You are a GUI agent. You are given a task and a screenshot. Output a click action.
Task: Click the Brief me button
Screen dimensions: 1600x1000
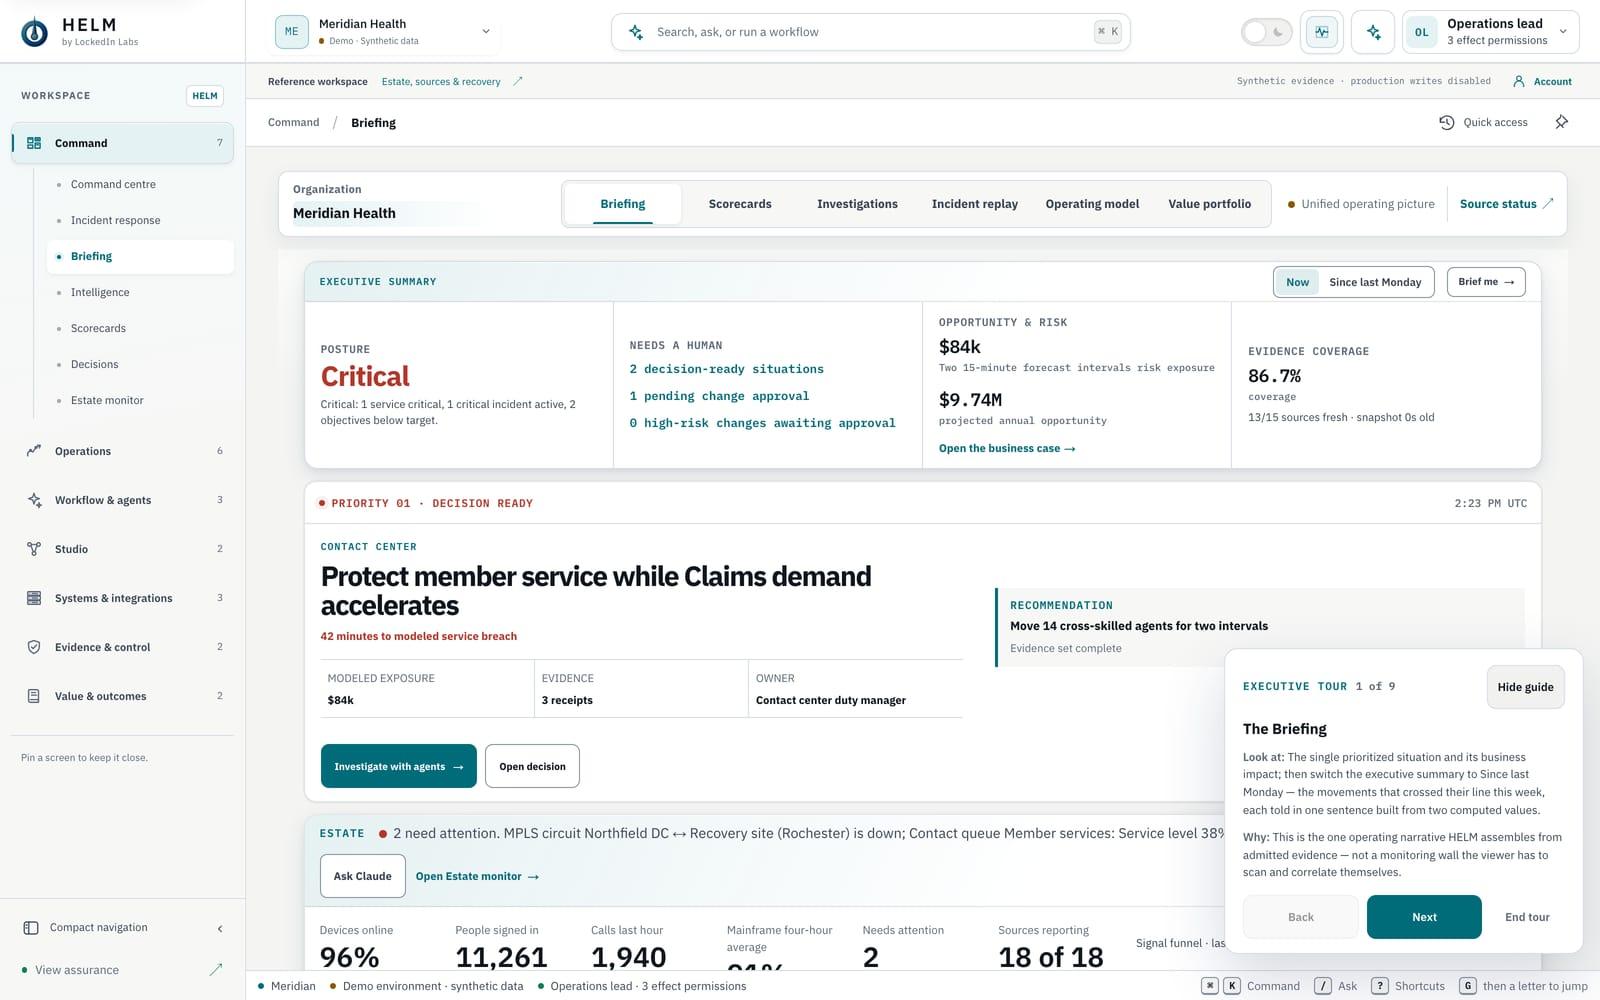[1486, 282]
